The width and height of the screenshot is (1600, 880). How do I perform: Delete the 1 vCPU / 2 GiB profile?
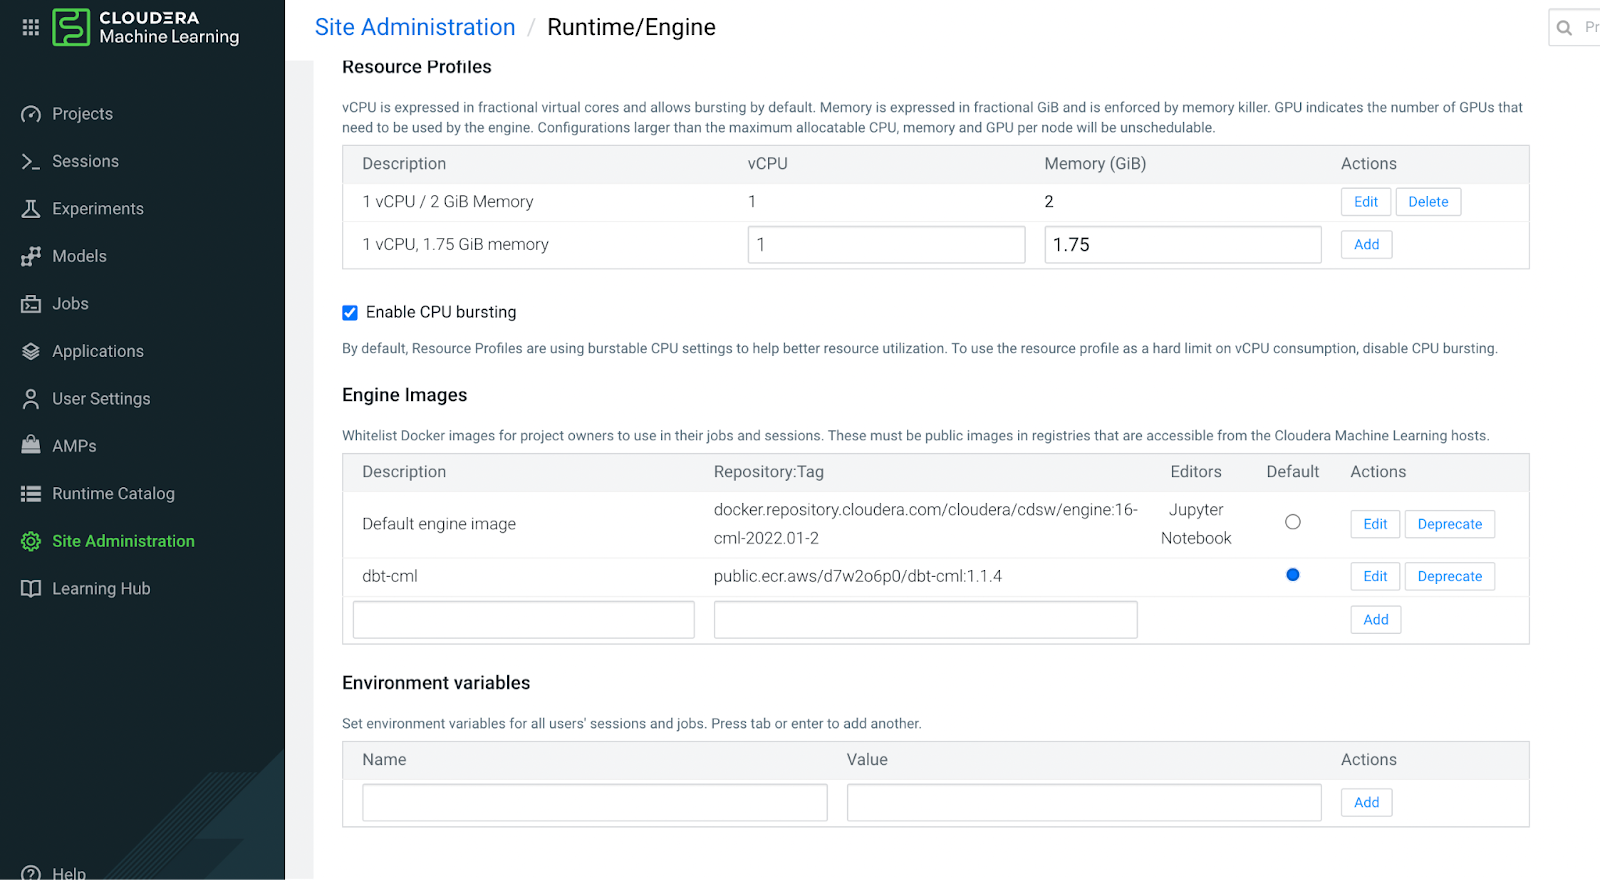tap(1428, 202)
